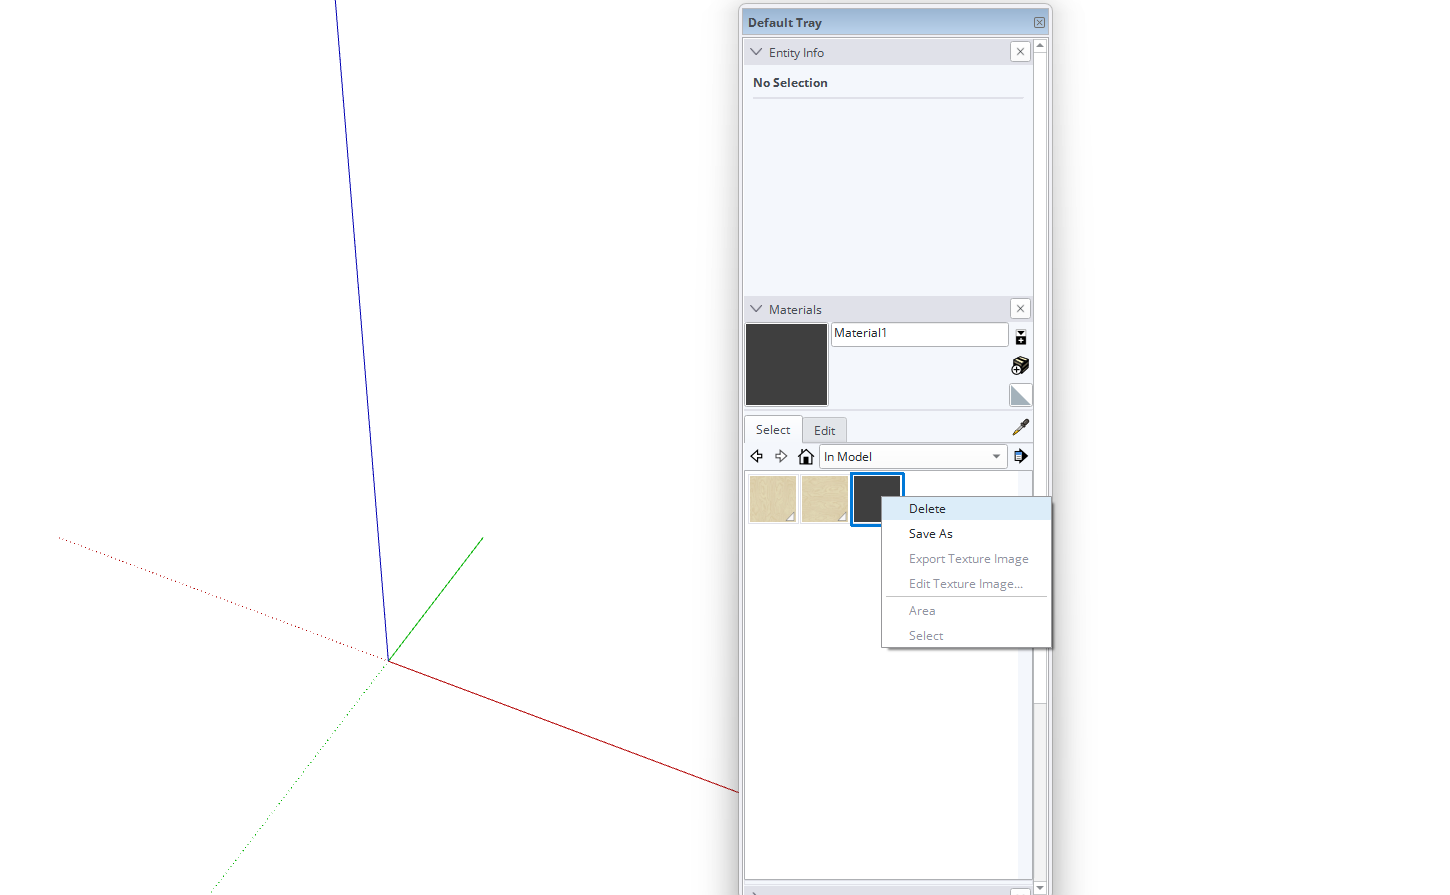Set material to default icon
Screen dimensions: 1450x895
(x=1020, y=396)
